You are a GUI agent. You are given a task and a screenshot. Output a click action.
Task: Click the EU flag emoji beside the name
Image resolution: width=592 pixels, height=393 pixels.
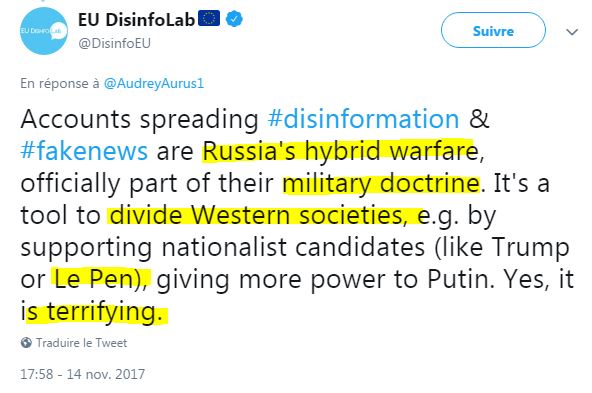pyautogui.click(x=209, y=18)
